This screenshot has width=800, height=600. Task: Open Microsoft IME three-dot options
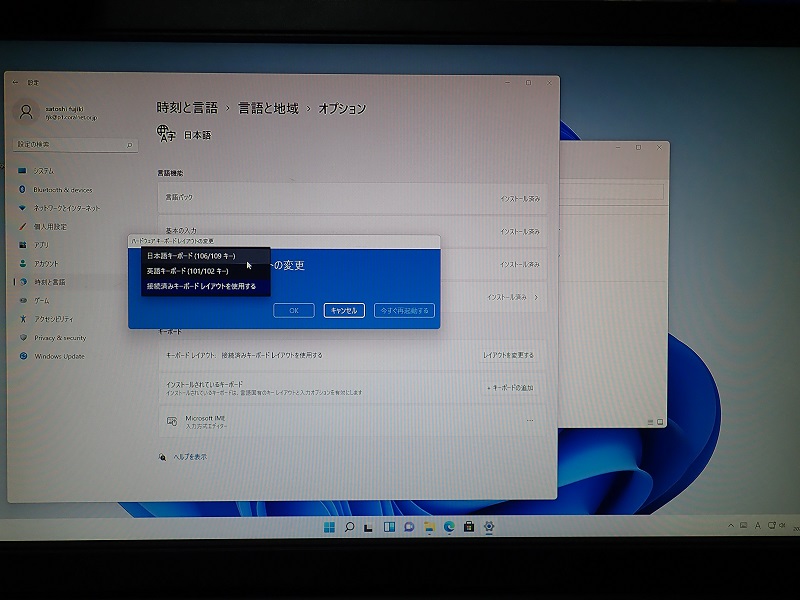(530, 421)
